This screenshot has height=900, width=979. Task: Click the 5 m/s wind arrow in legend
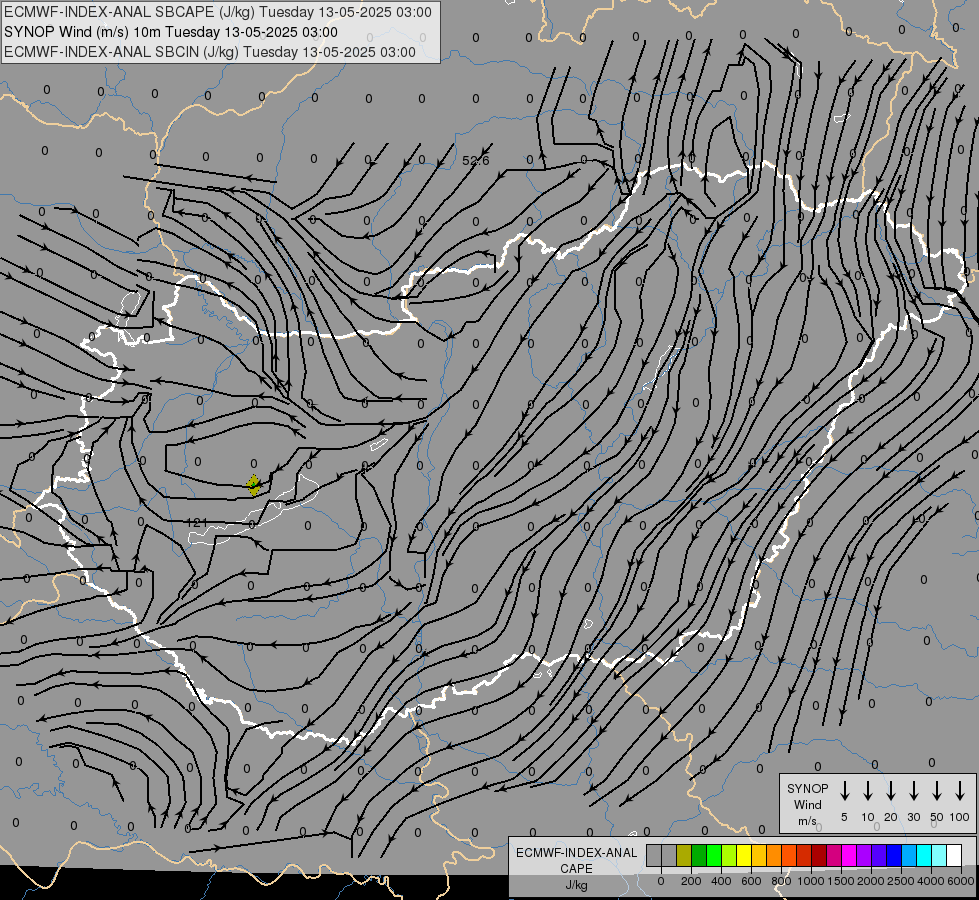[844, 791]
